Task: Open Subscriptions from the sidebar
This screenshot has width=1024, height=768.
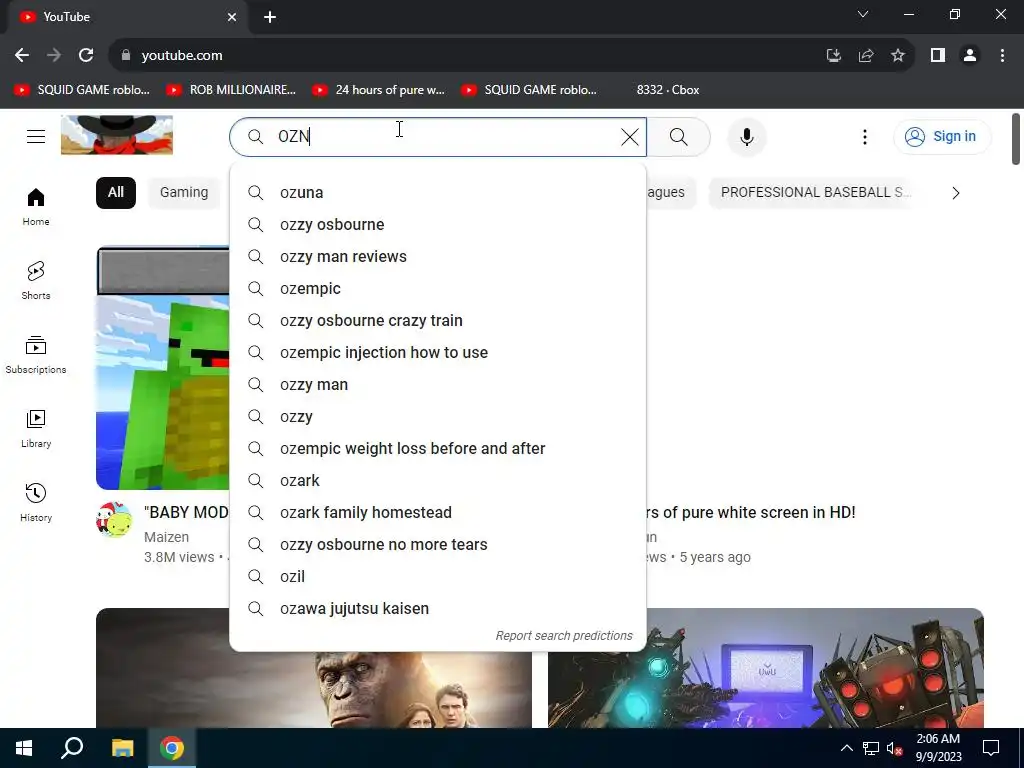Action: pyautogui.click(x=36, y=355)
